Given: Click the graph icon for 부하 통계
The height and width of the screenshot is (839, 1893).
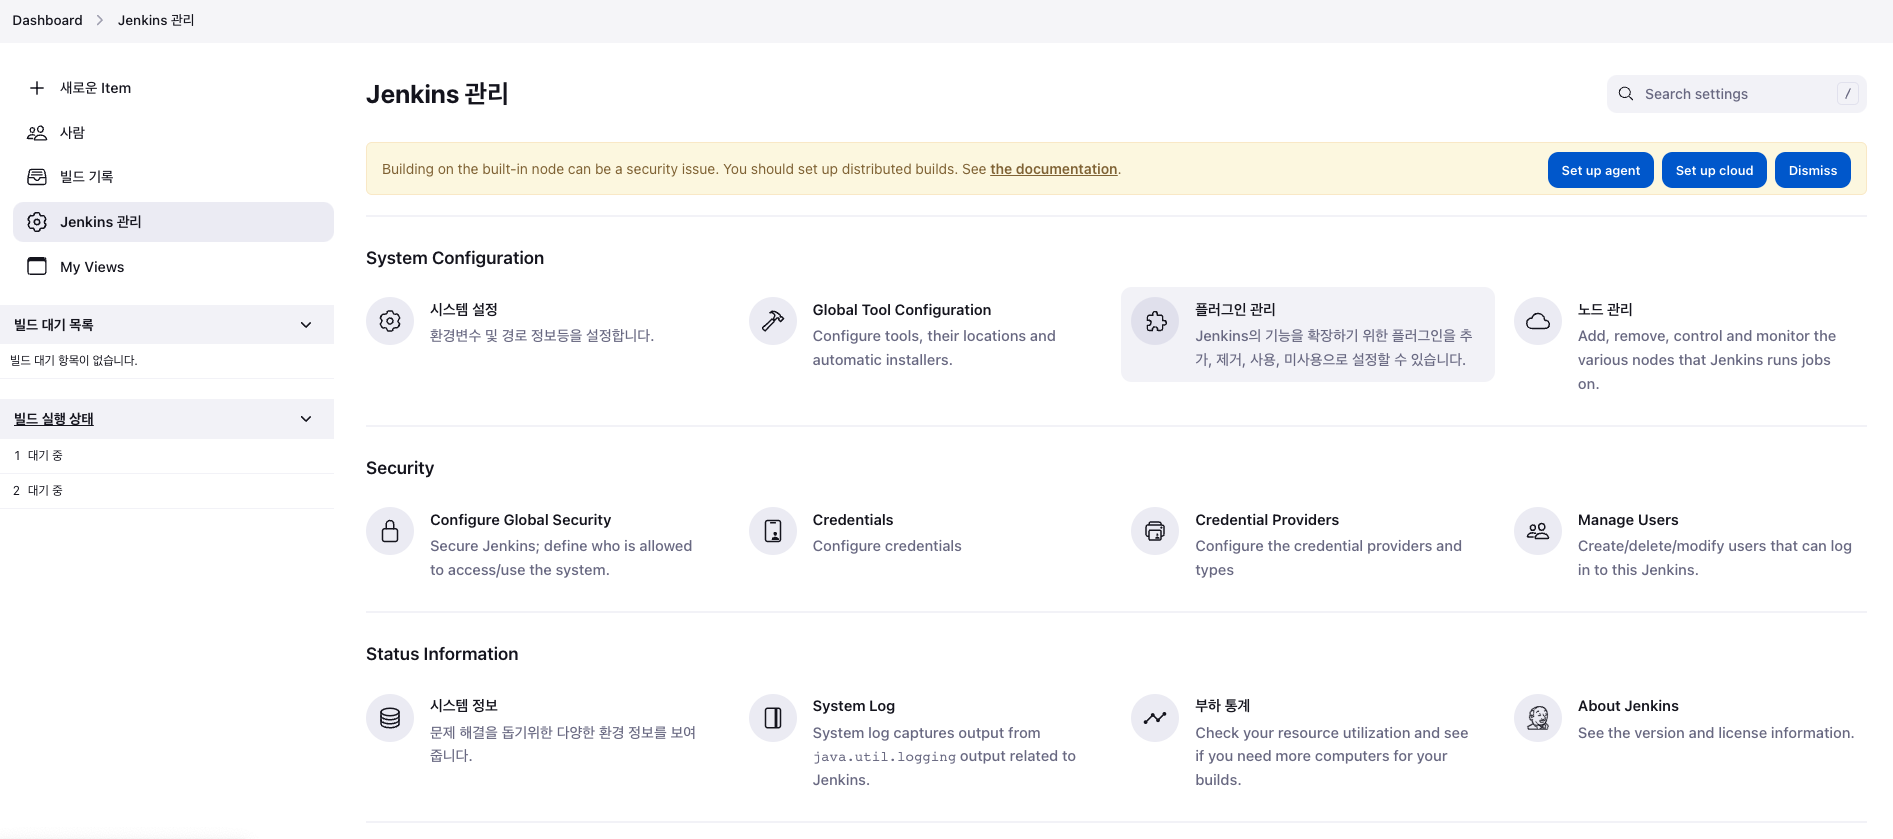Looking at the screenshot, I should pos(1155,718).
